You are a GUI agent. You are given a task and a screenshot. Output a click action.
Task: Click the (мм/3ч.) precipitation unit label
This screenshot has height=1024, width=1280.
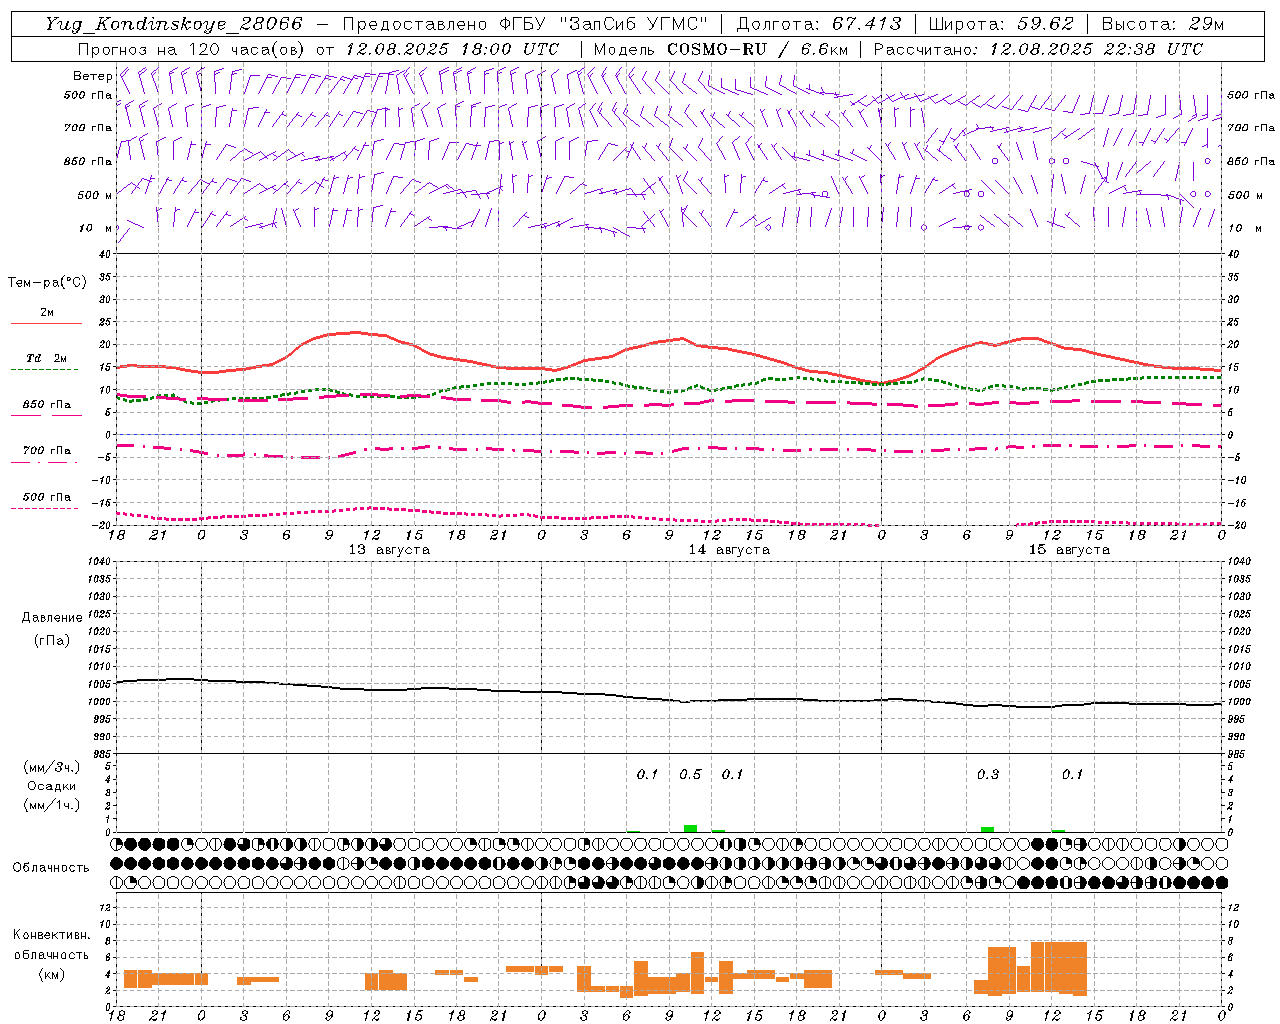52,767
